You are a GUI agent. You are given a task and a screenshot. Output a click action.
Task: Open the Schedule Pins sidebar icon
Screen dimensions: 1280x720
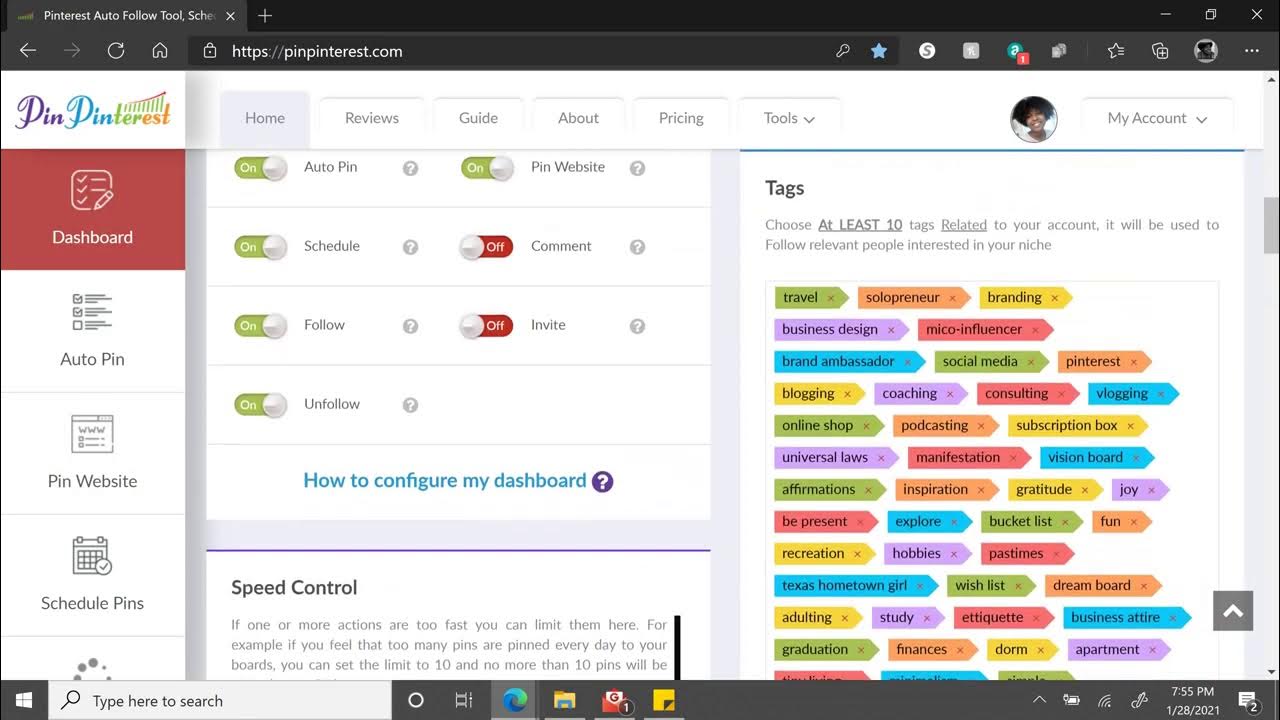point(92,556)
